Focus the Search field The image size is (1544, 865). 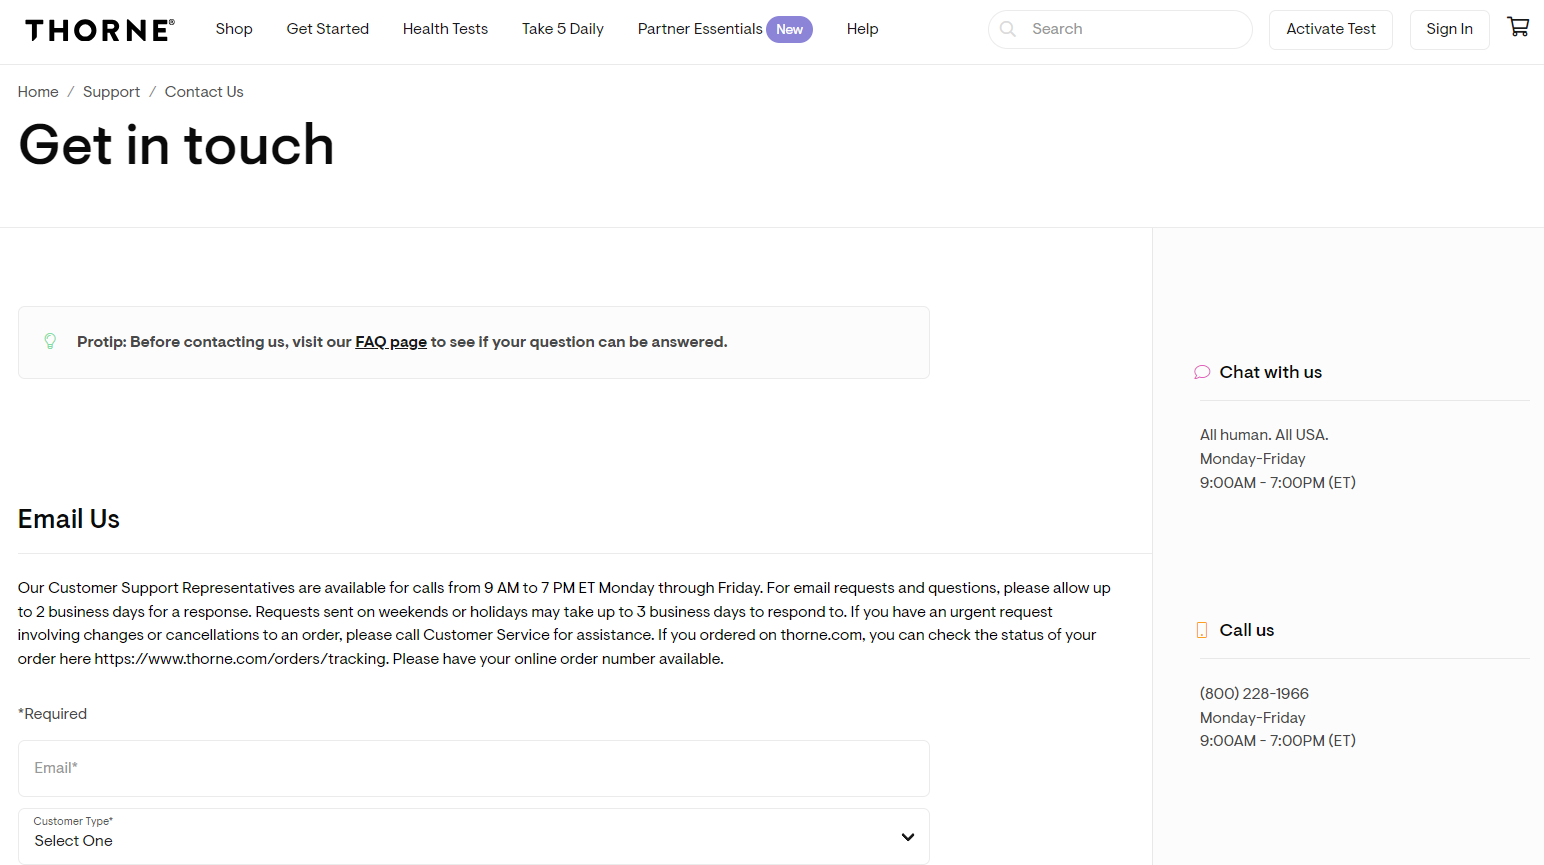(x=1120, y=29)
